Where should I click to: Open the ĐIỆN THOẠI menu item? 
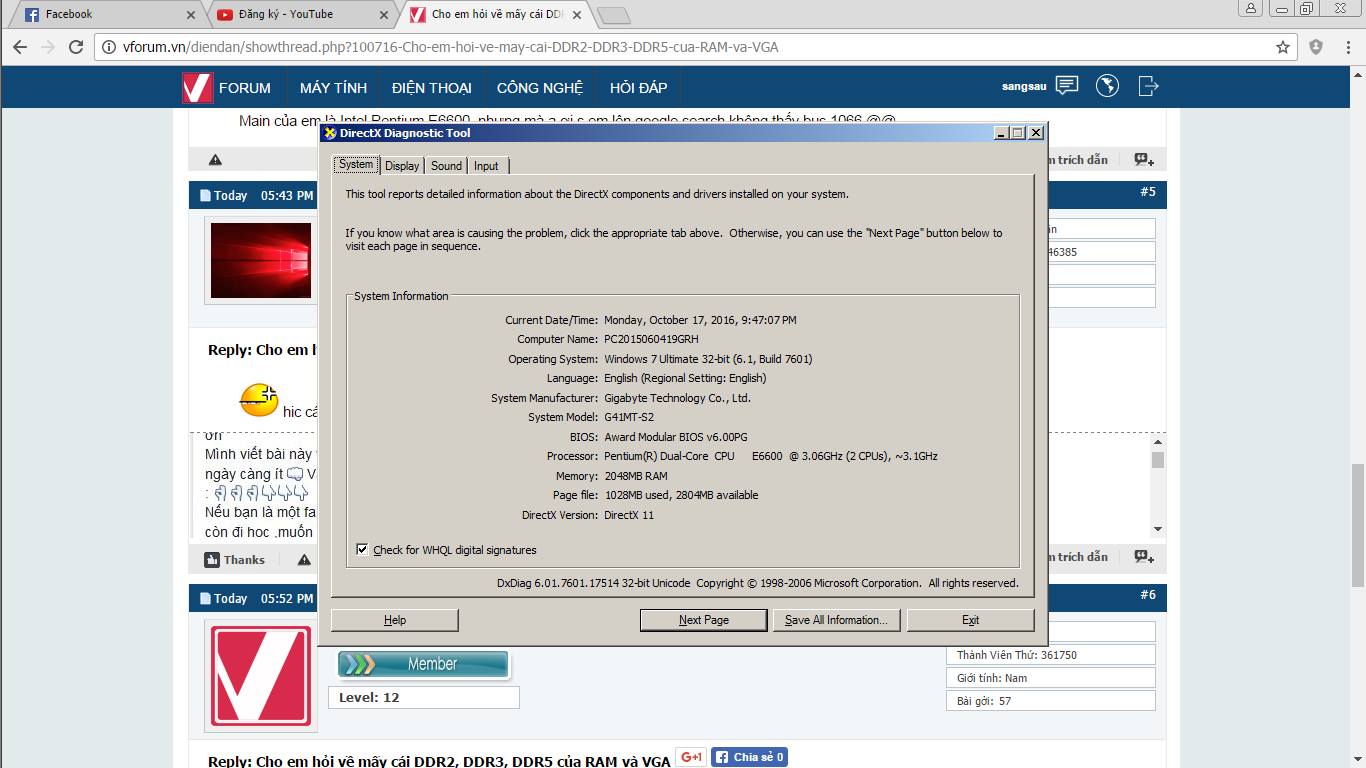coord(431,88)
